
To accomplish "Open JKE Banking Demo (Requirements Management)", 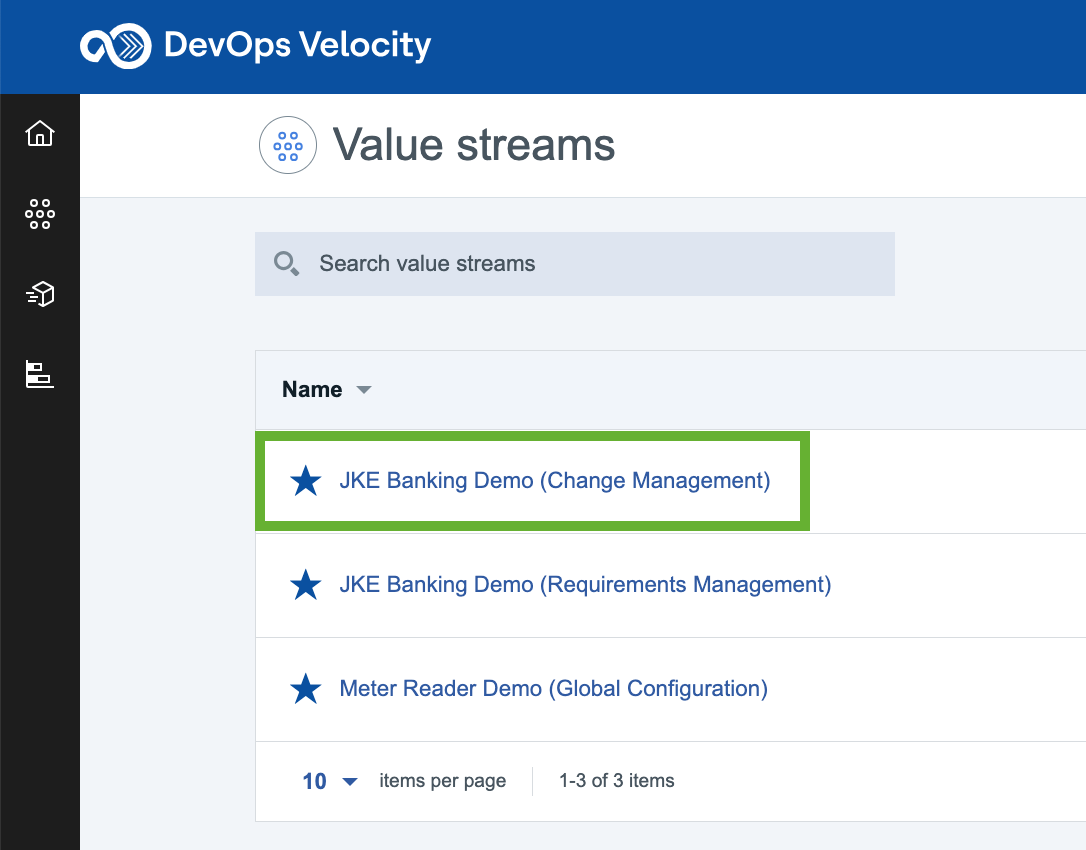I will 585,585.
